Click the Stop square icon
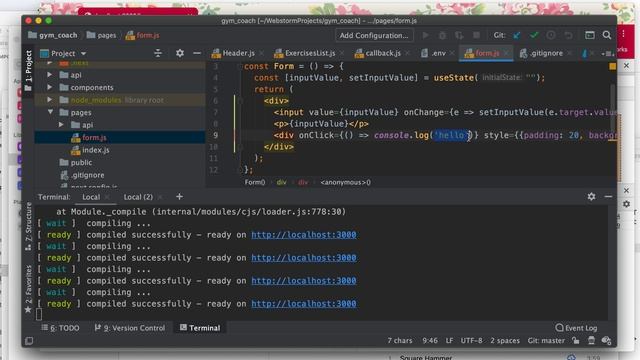The width and height of the screenshot is (640, 360). click(x=476, y=36)
